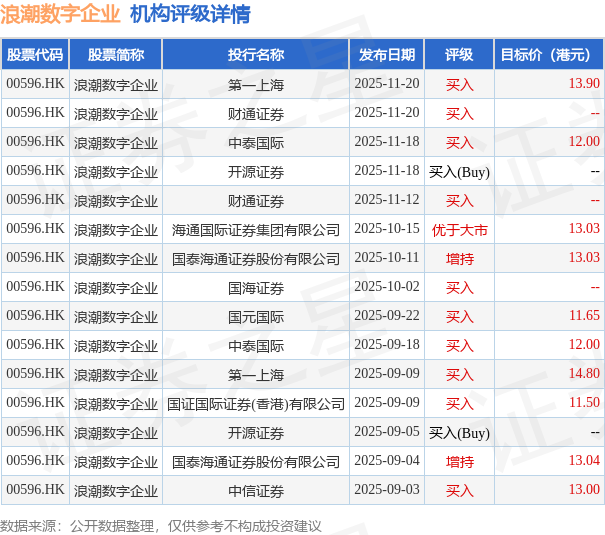
Task: Select 买入(Buy) in the 2025-09-05 row
Action: [459, 433]
